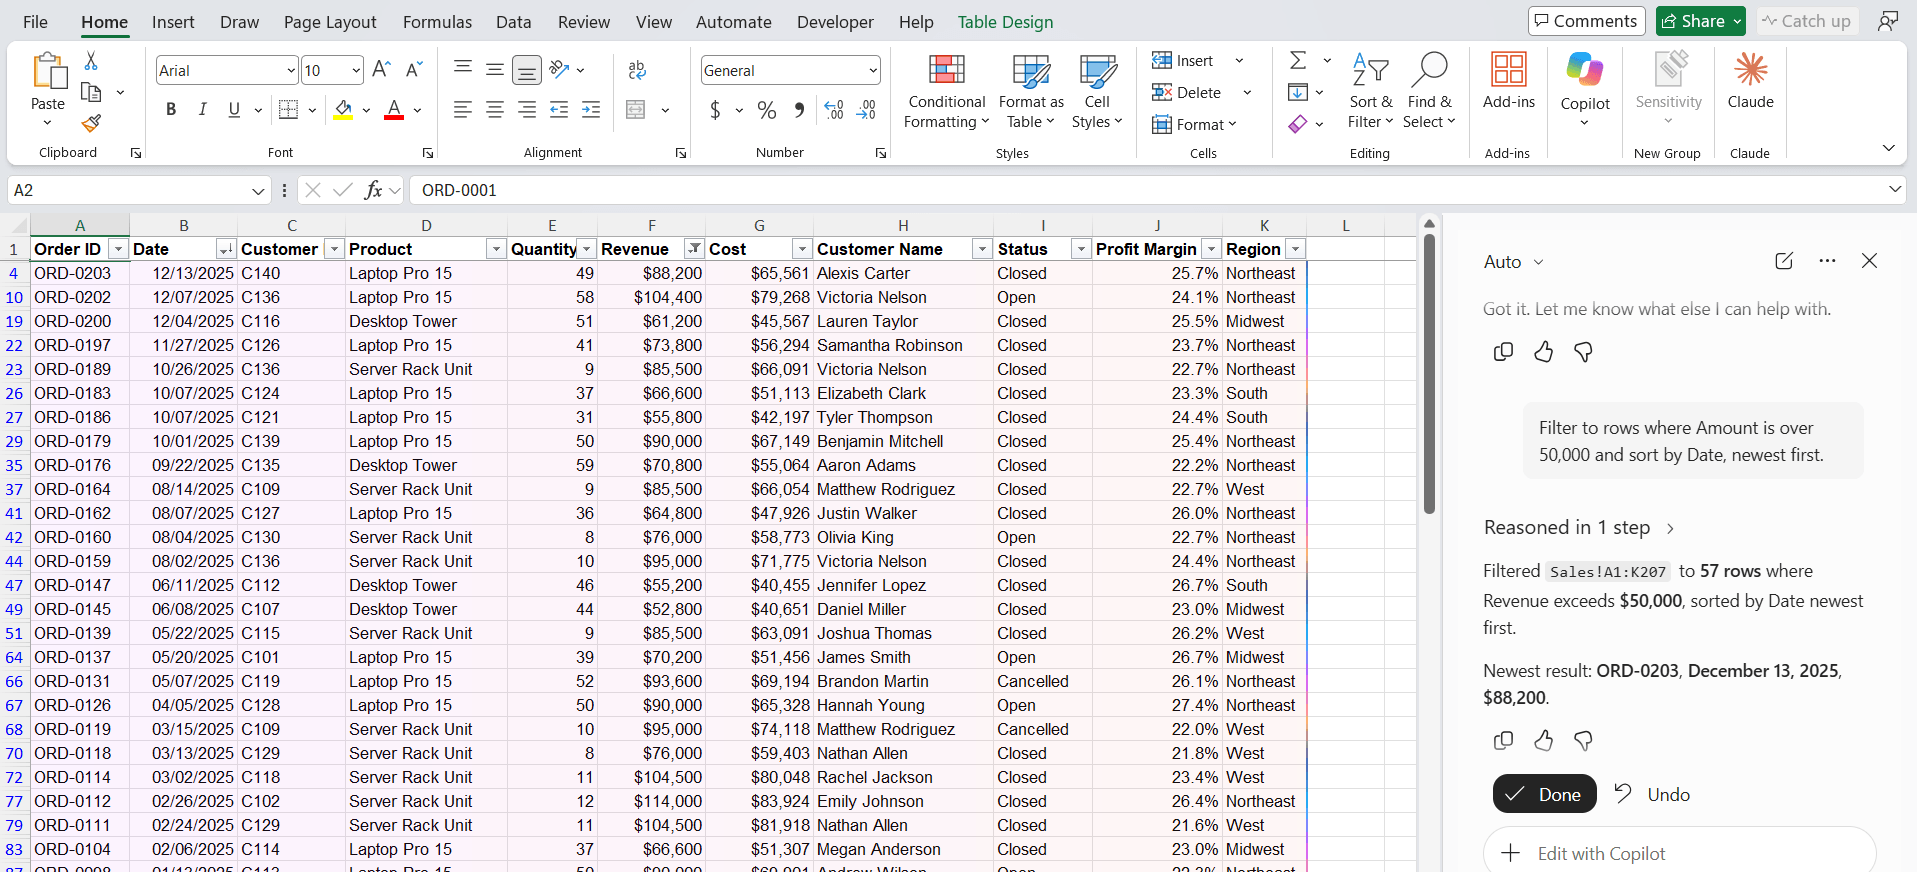The height and width of the screenshot is (872, 1917).
Task: Open new chat in Copilot pane
Action: [1784, 261]
